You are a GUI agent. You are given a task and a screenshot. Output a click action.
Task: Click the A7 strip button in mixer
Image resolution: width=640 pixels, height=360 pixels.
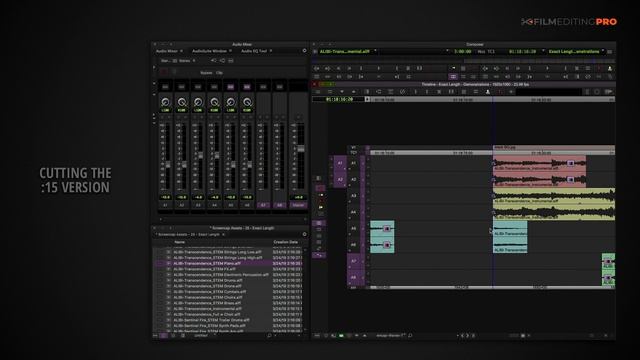coord(263,205)
